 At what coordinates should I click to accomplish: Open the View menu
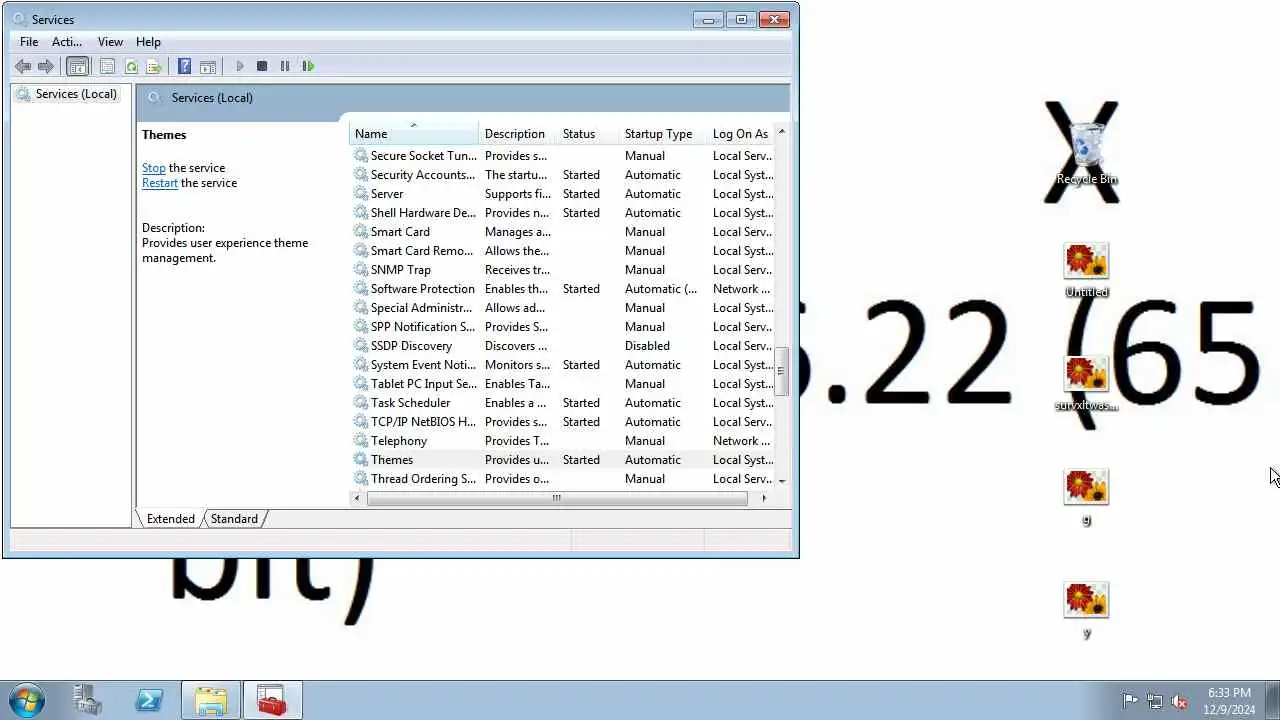pyautogui.click(x=110, y=42)
